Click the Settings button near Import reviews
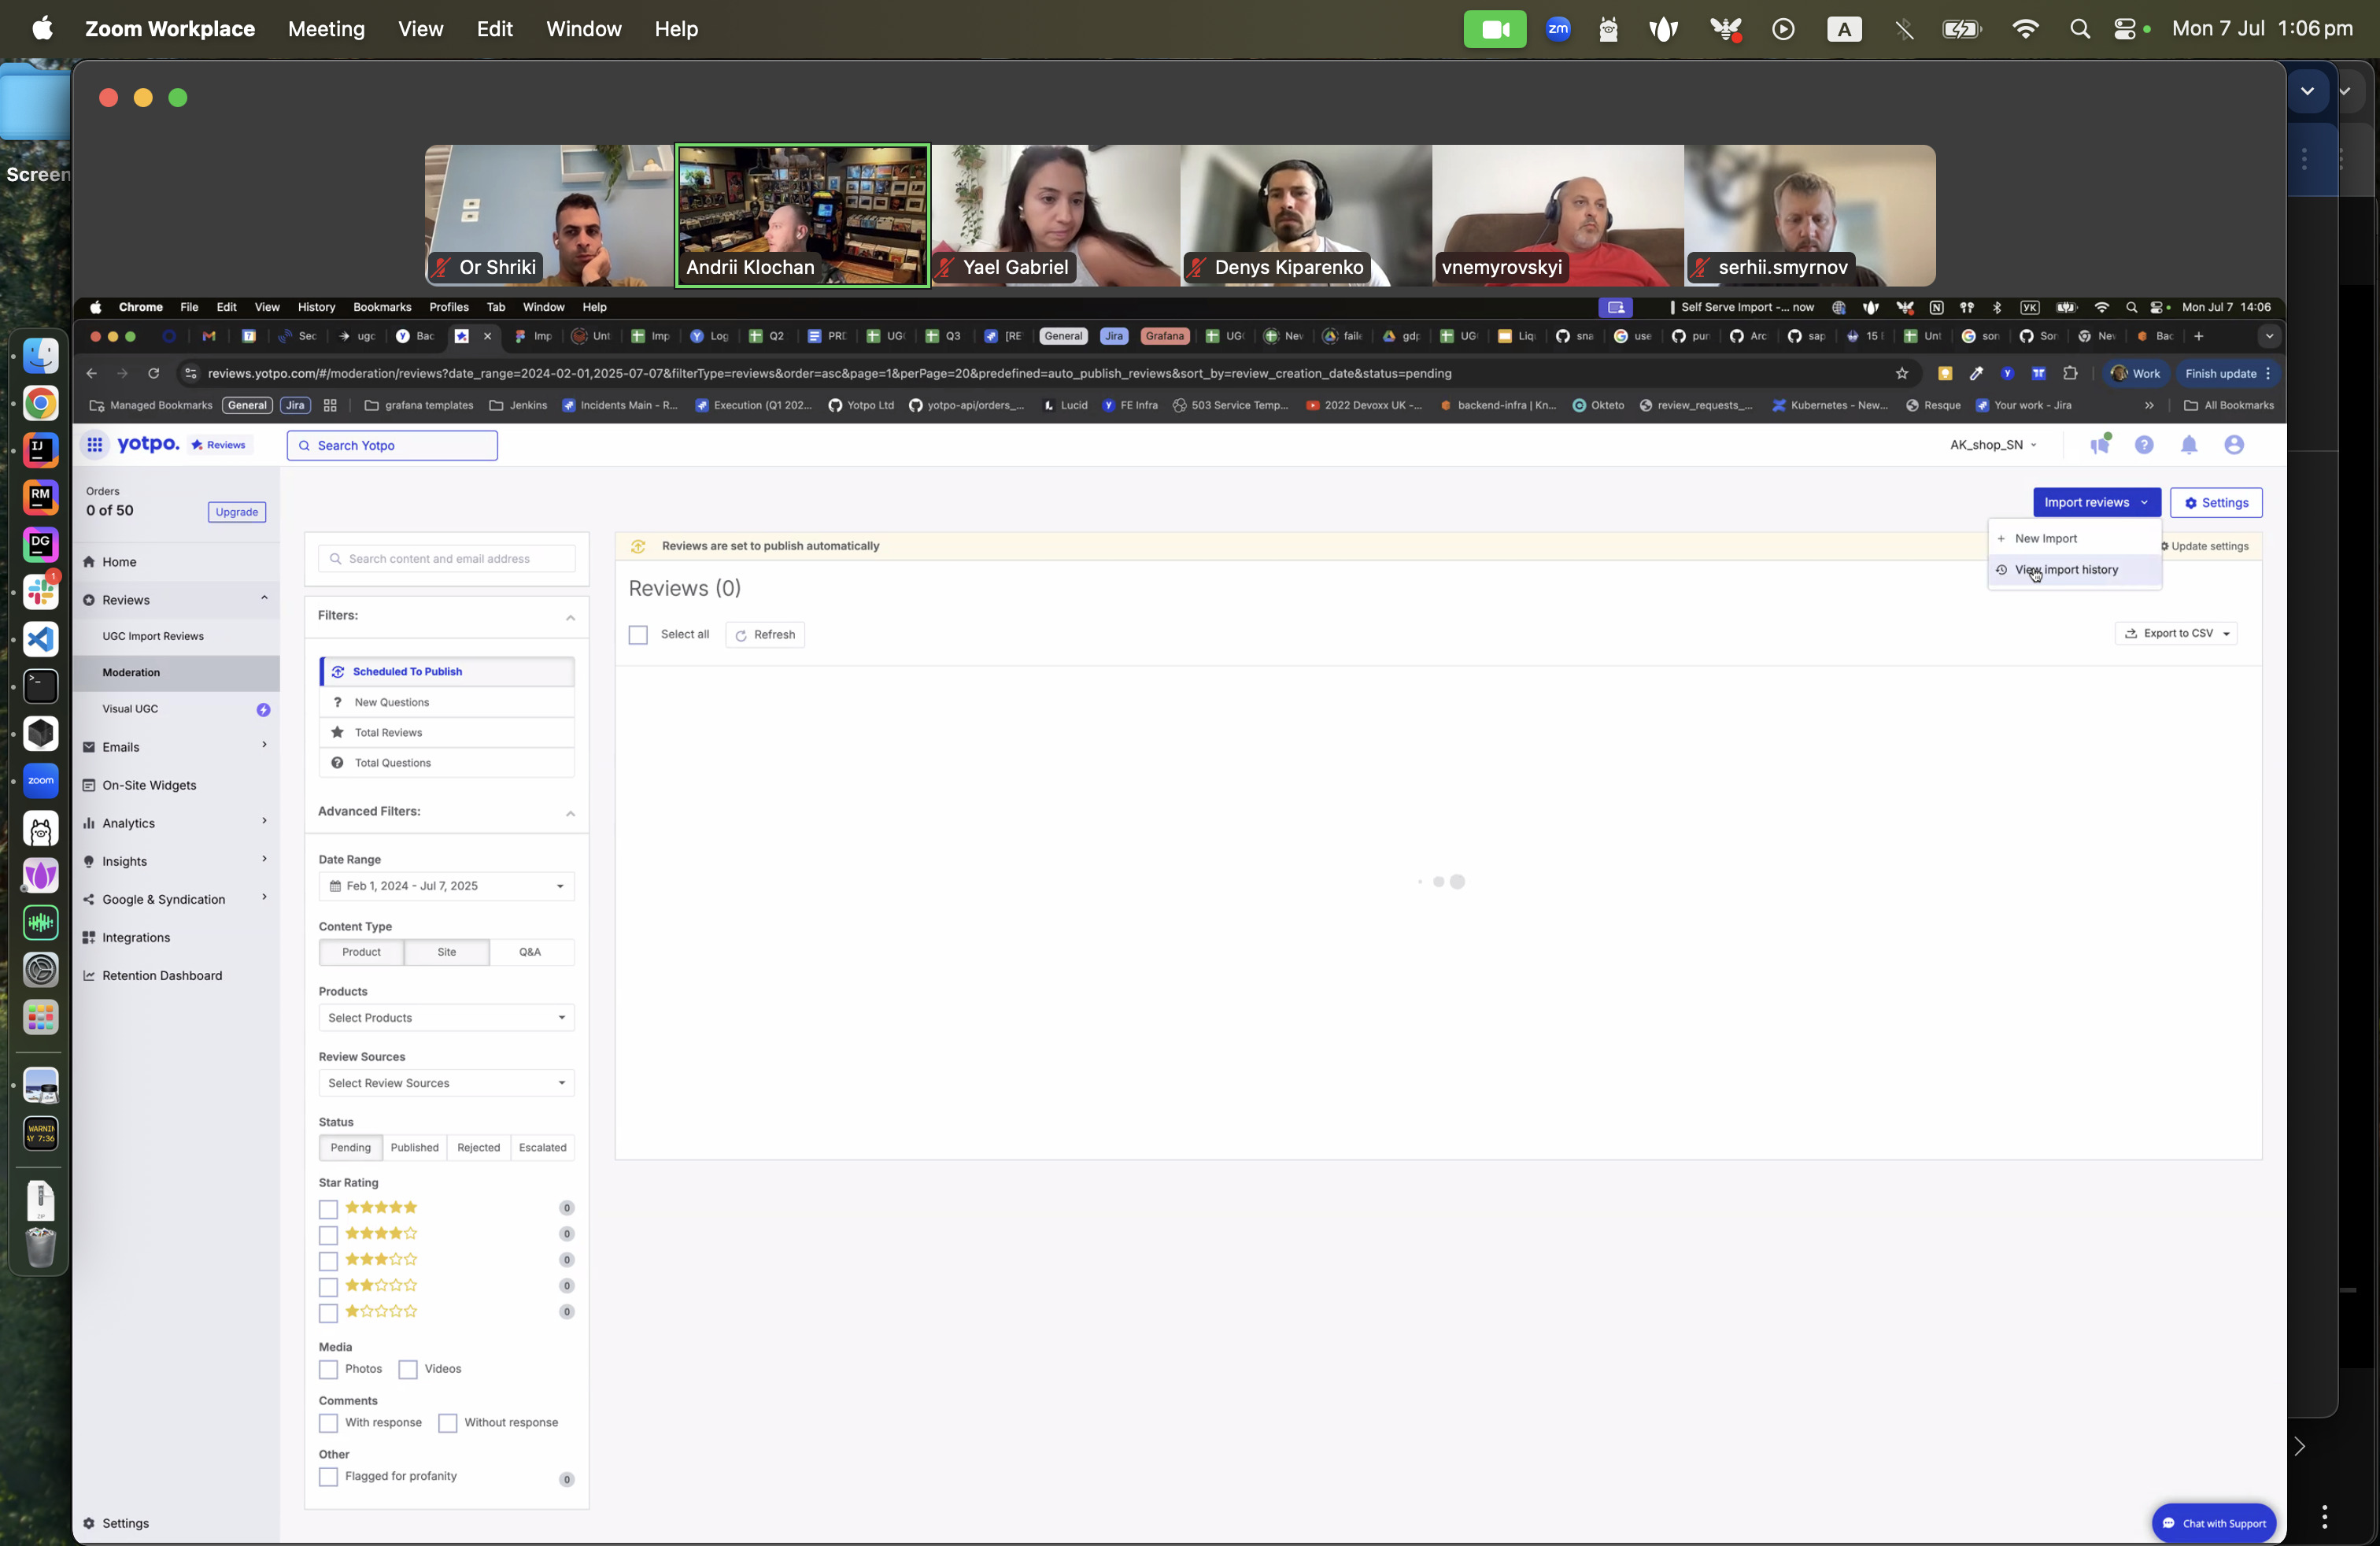Screen dimensions: 2380x1546 [2216, 503]
